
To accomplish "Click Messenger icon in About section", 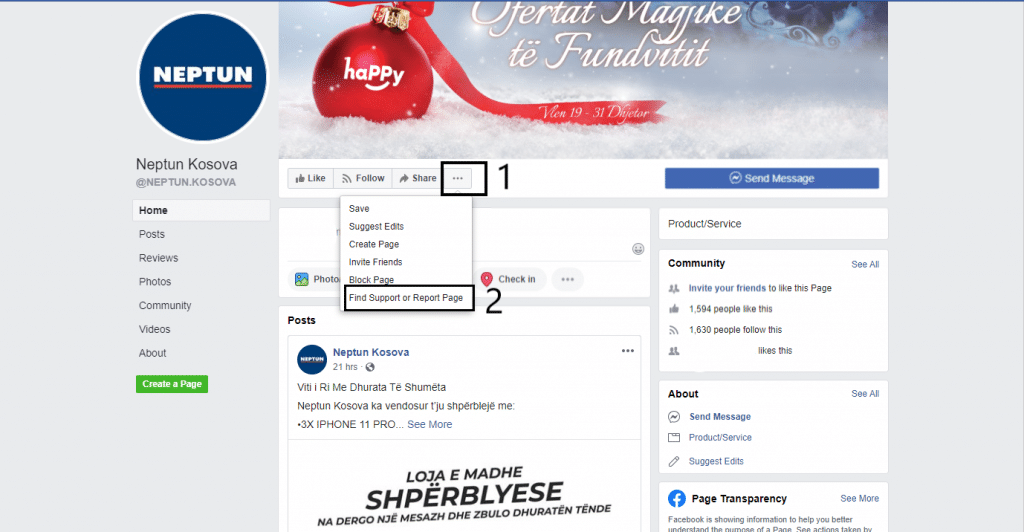I will [674, 416].
